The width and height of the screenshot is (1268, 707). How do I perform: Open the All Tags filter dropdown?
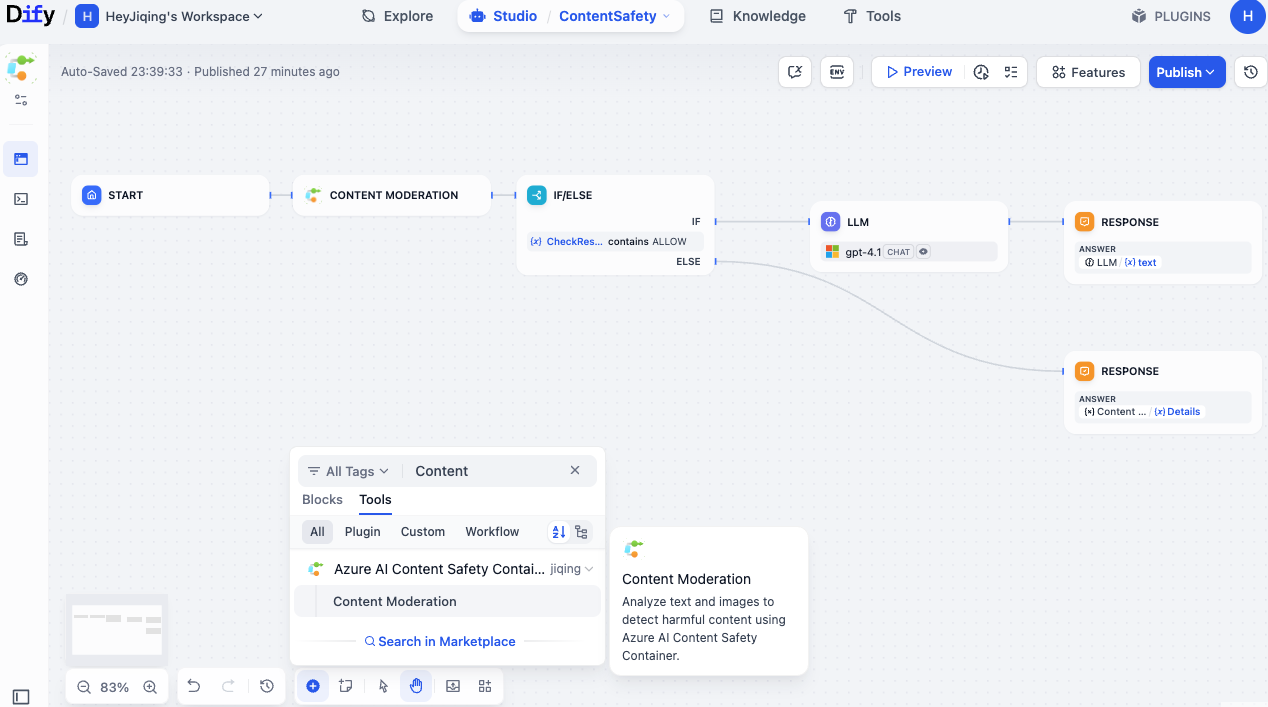coord(341,471)
